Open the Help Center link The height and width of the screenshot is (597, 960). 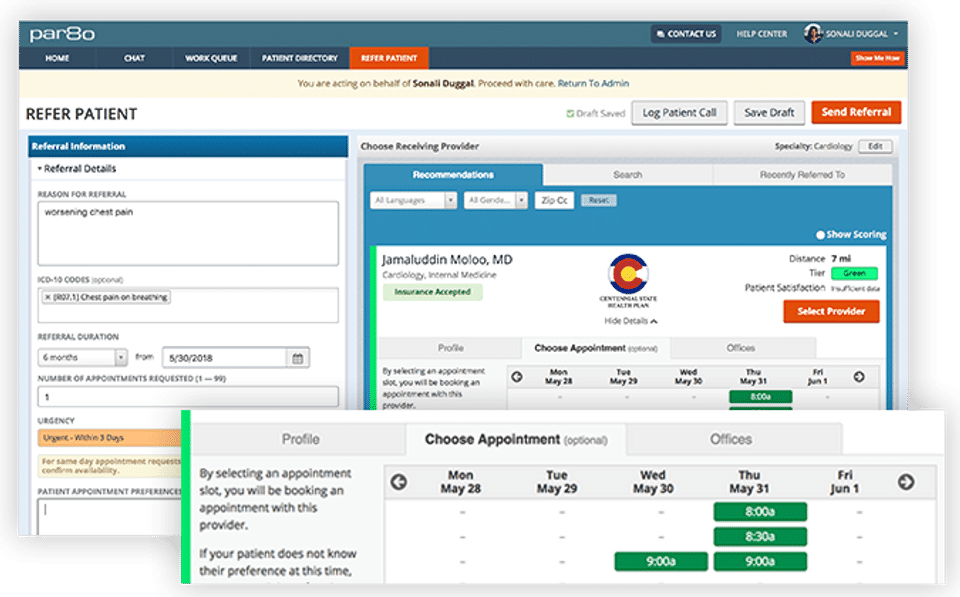pos(762,34)
